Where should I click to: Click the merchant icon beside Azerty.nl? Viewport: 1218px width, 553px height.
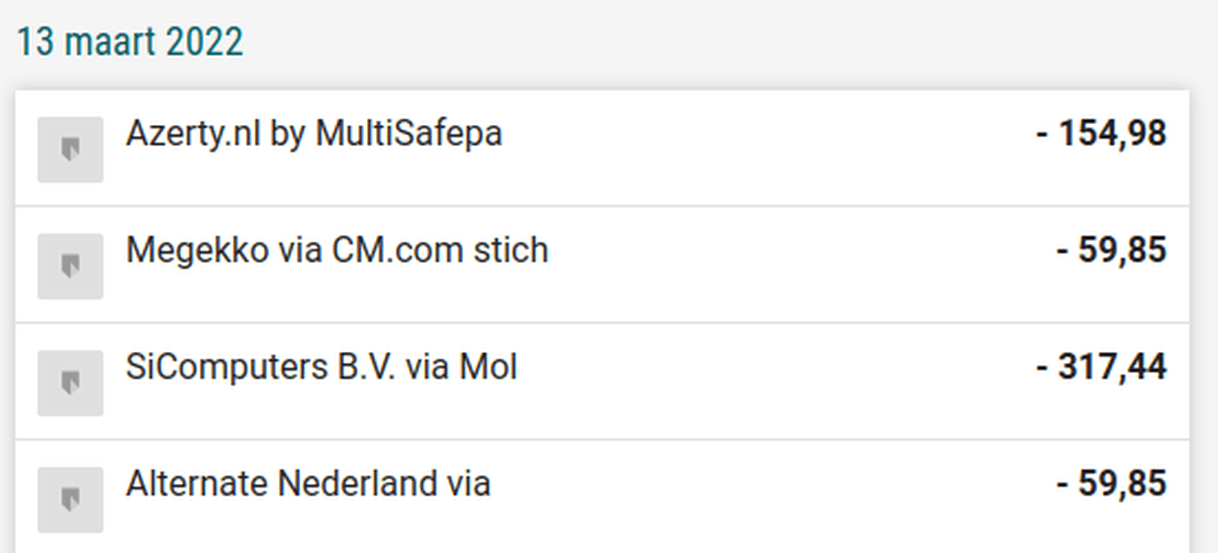pos(70,149)
